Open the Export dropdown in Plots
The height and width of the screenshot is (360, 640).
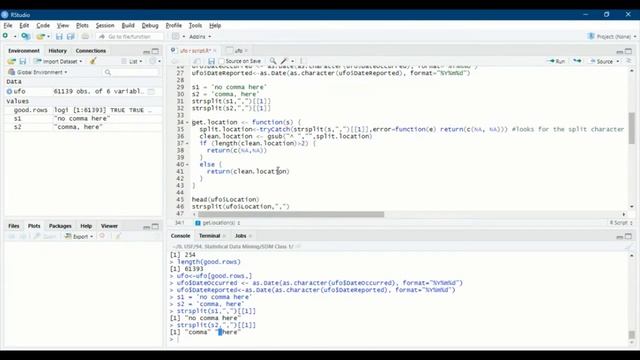79,236
